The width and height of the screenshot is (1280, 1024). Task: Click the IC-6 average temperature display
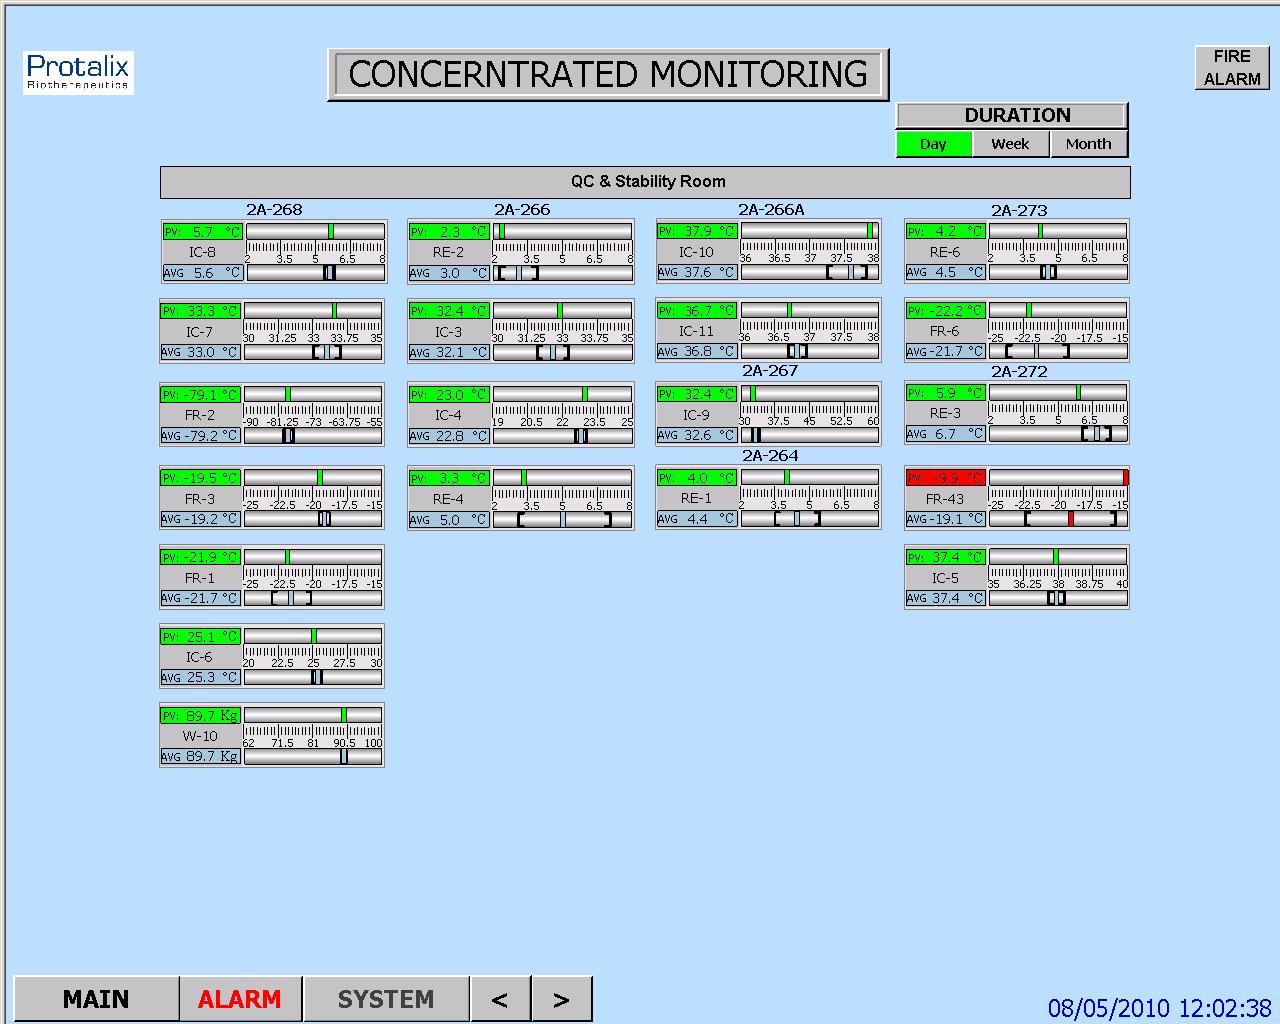coord(200,677)
